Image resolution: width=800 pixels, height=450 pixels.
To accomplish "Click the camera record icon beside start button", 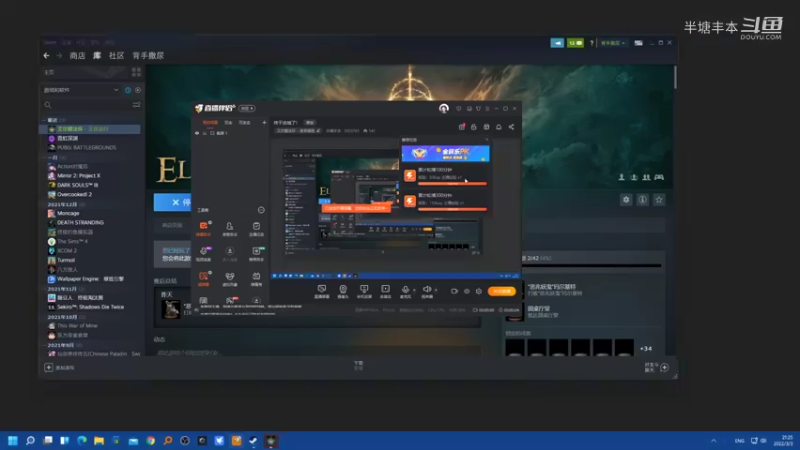I will [454, 291].
